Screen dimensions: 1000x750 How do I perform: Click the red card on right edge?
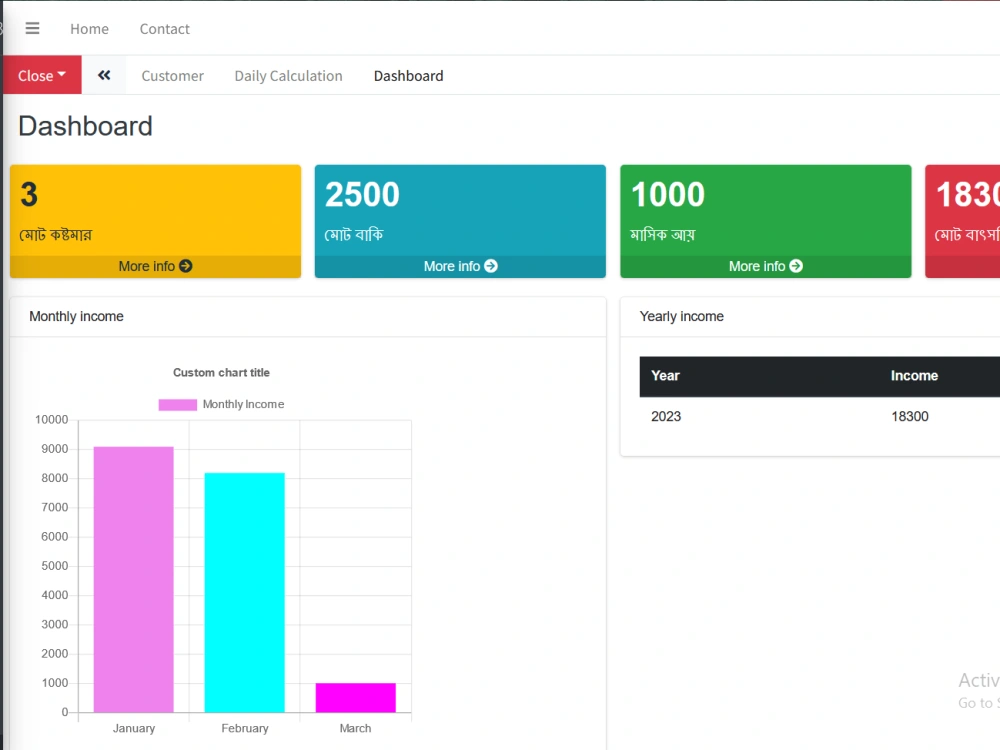pyautogui.click(x=962, y=221)
